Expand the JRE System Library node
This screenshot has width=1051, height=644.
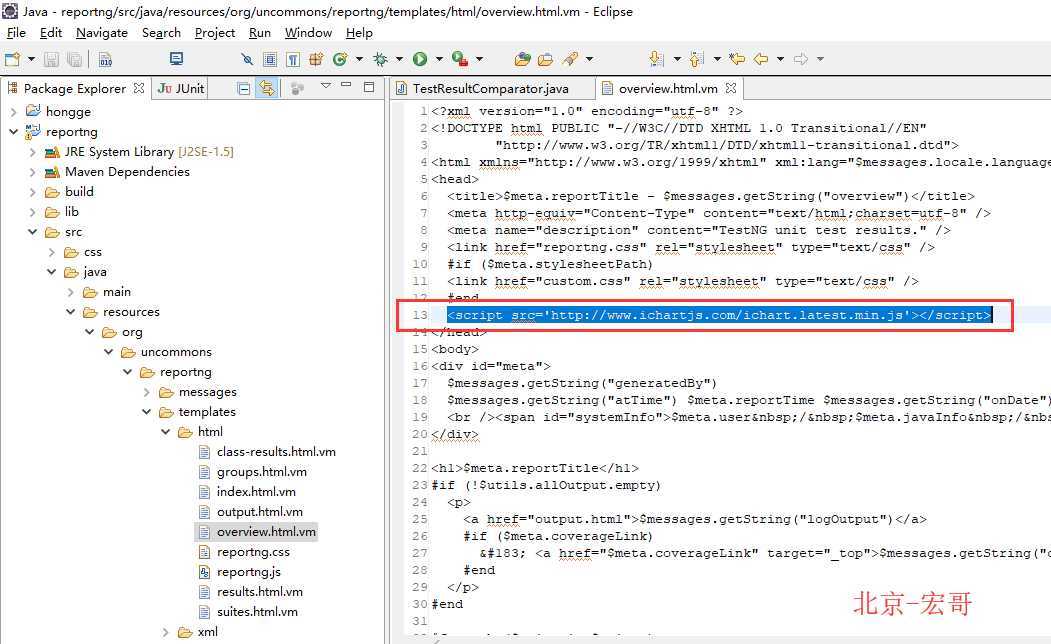pos(32,152)
